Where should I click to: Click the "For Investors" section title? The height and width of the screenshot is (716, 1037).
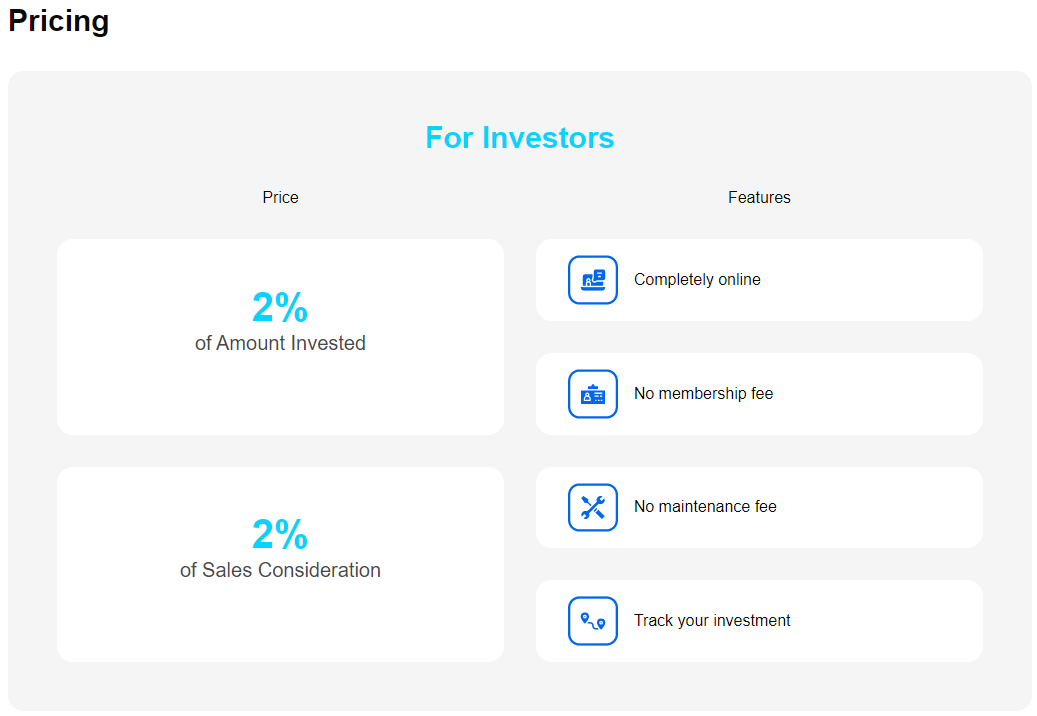click(x=519, y=137)
